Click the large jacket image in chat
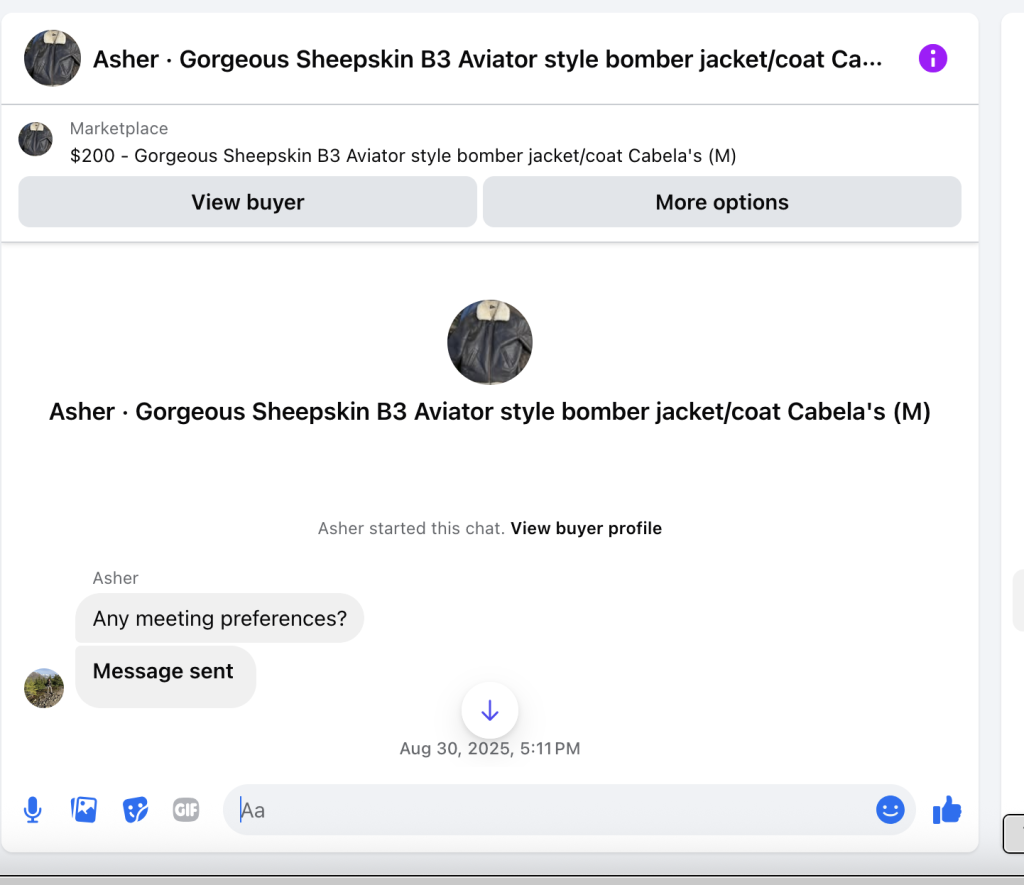This screenshot has height=885, width=1024. (489, 342)
